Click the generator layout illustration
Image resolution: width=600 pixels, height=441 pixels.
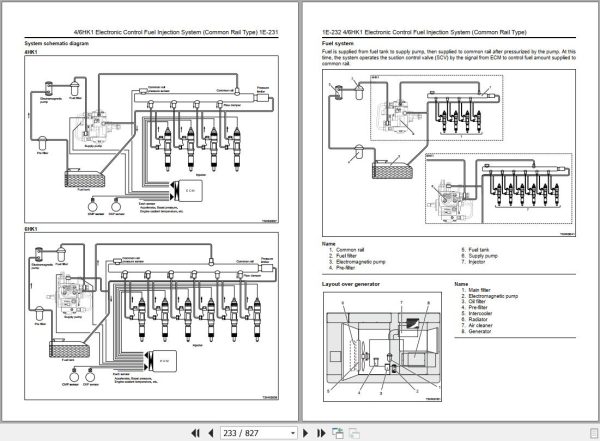(x=382, y=347)
